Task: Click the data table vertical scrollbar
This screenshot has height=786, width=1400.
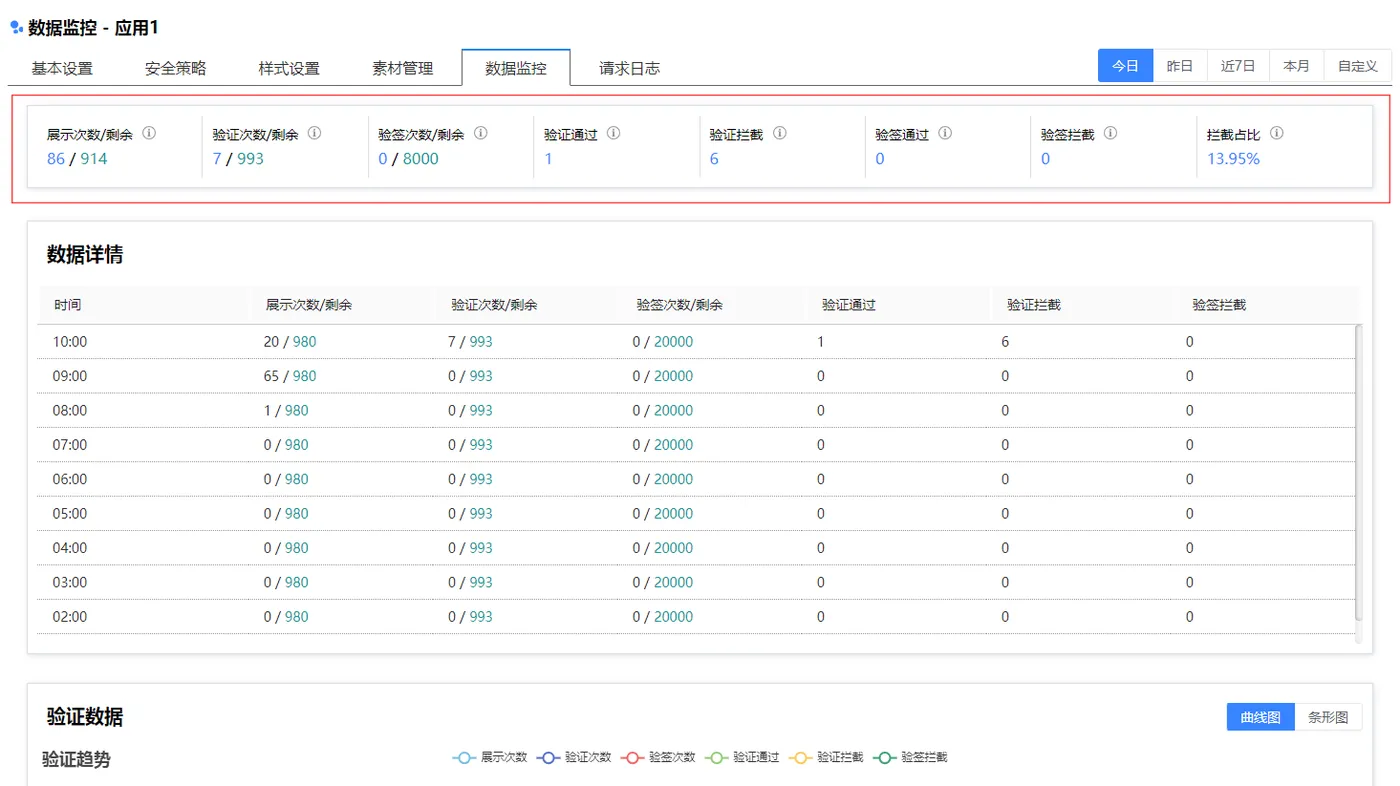Action: tap(1357, 472)
